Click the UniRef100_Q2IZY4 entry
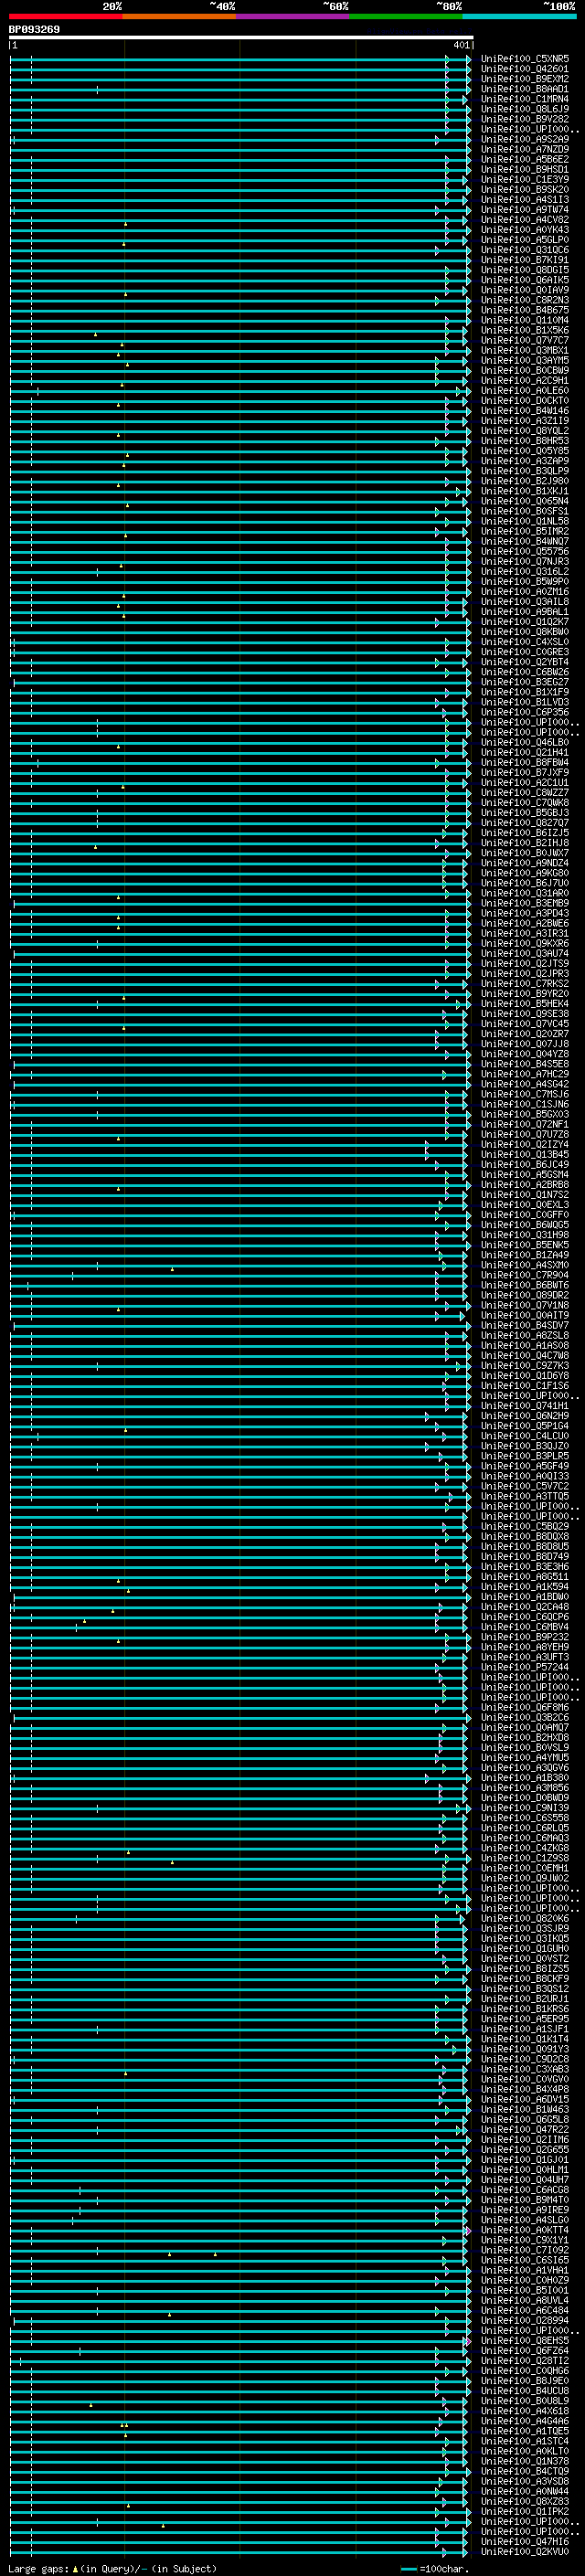 tap(525, 1144)
